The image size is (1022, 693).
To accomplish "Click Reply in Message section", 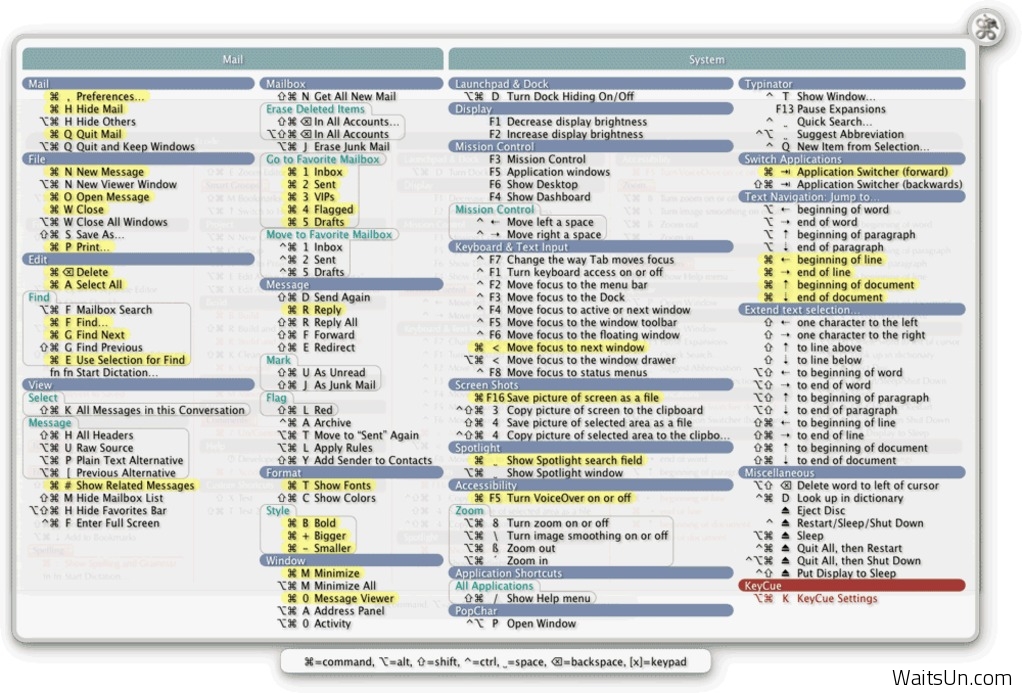I will (328, 310).
